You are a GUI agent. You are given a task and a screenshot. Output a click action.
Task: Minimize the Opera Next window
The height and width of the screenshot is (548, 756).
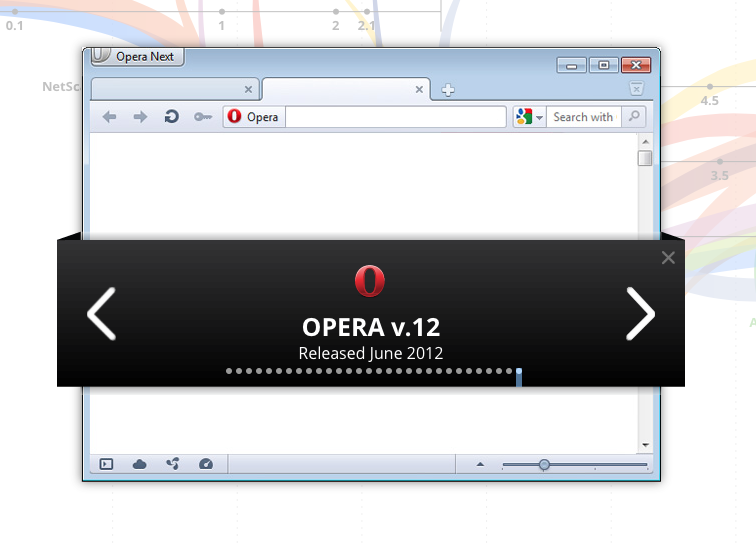tap(571, 65)
